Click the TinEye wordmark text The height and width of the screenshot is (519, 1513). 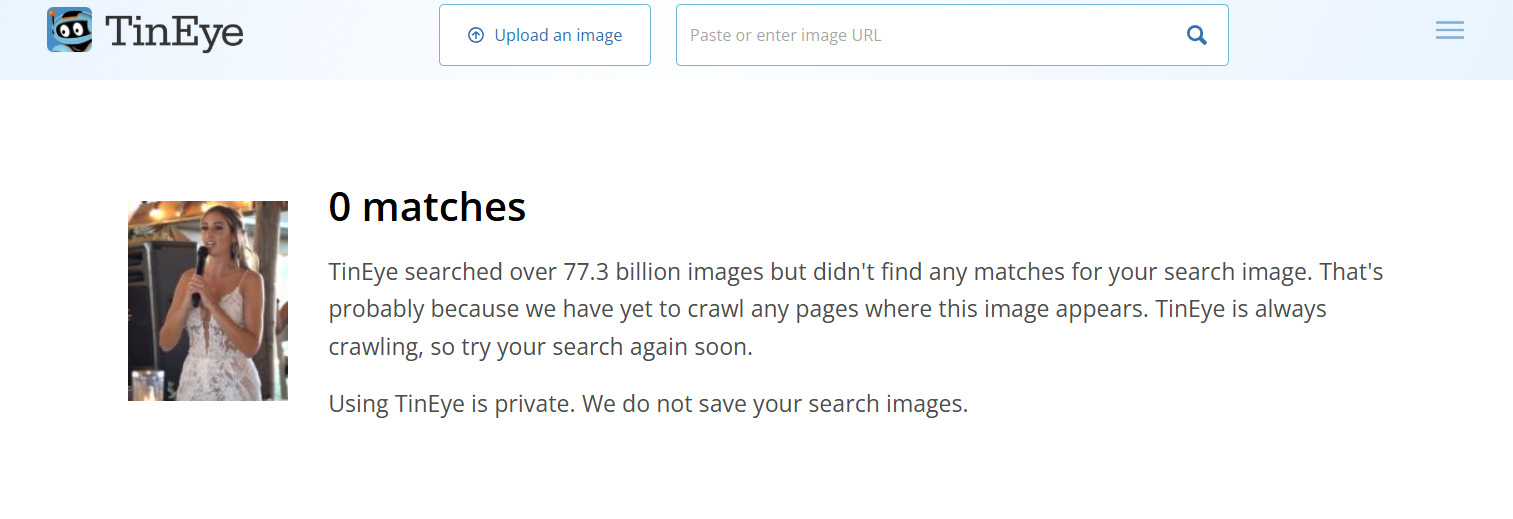[x=175, y=32]
